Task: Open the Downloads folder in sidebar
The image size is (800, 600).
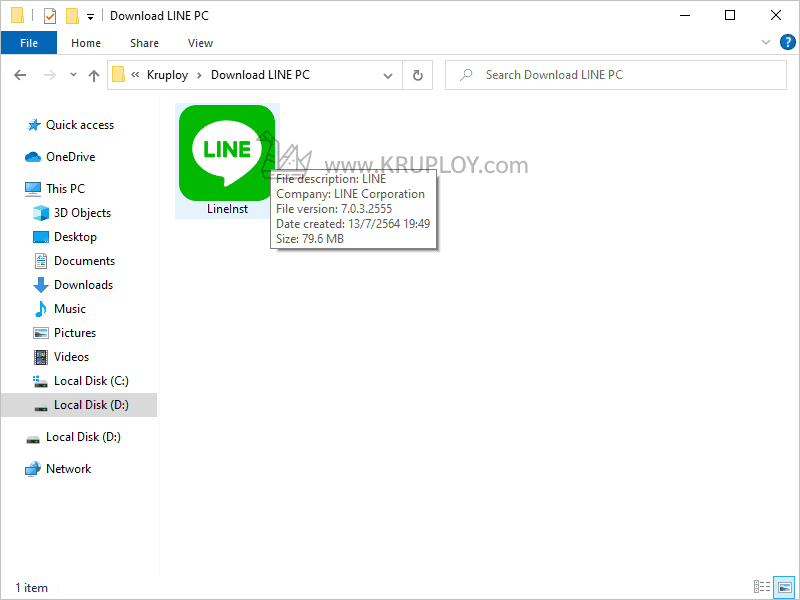Action: coord(83,285)
